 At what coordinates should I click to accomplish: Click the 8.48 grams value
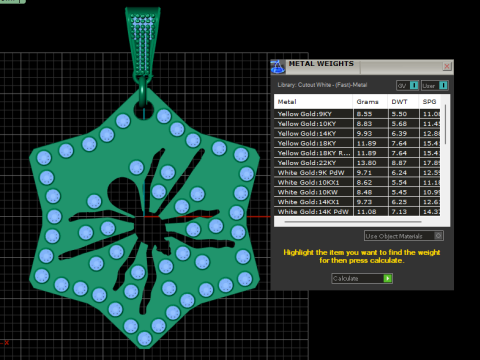pos(364,192)
